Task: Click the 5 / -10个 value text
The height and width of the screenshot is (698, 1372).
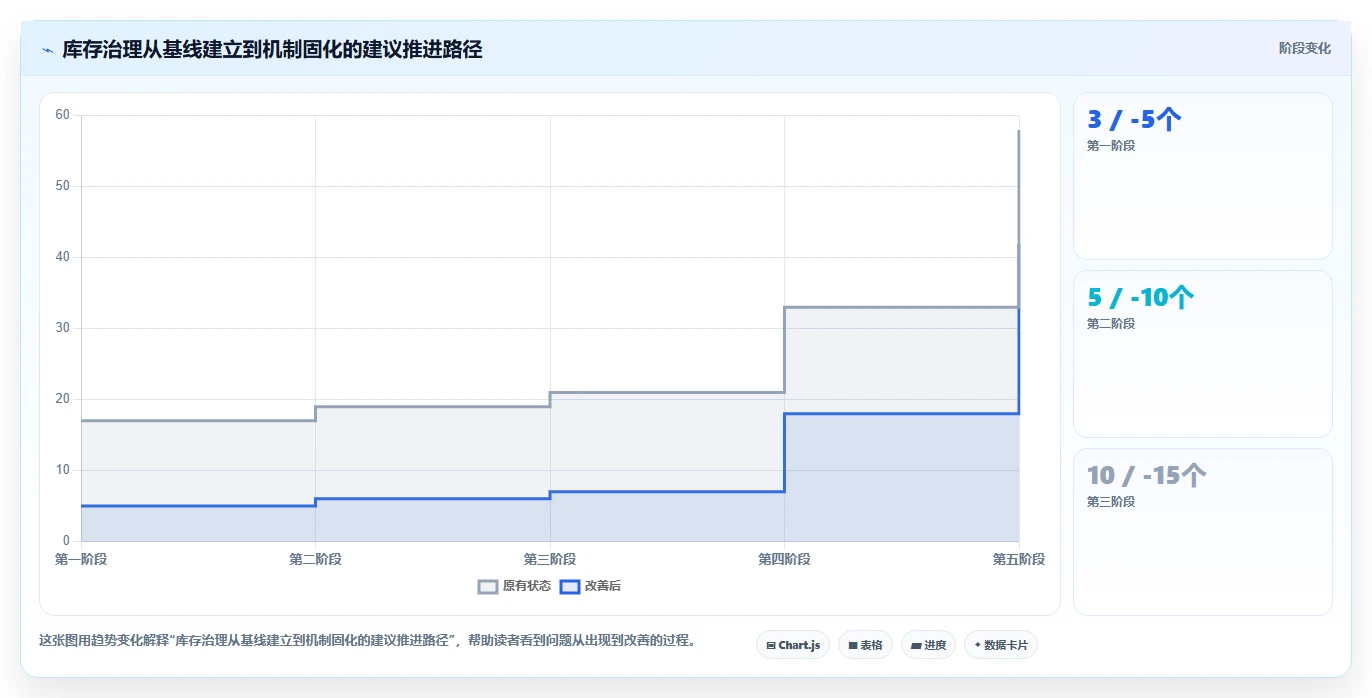Action: click(x=1141, y=298)
